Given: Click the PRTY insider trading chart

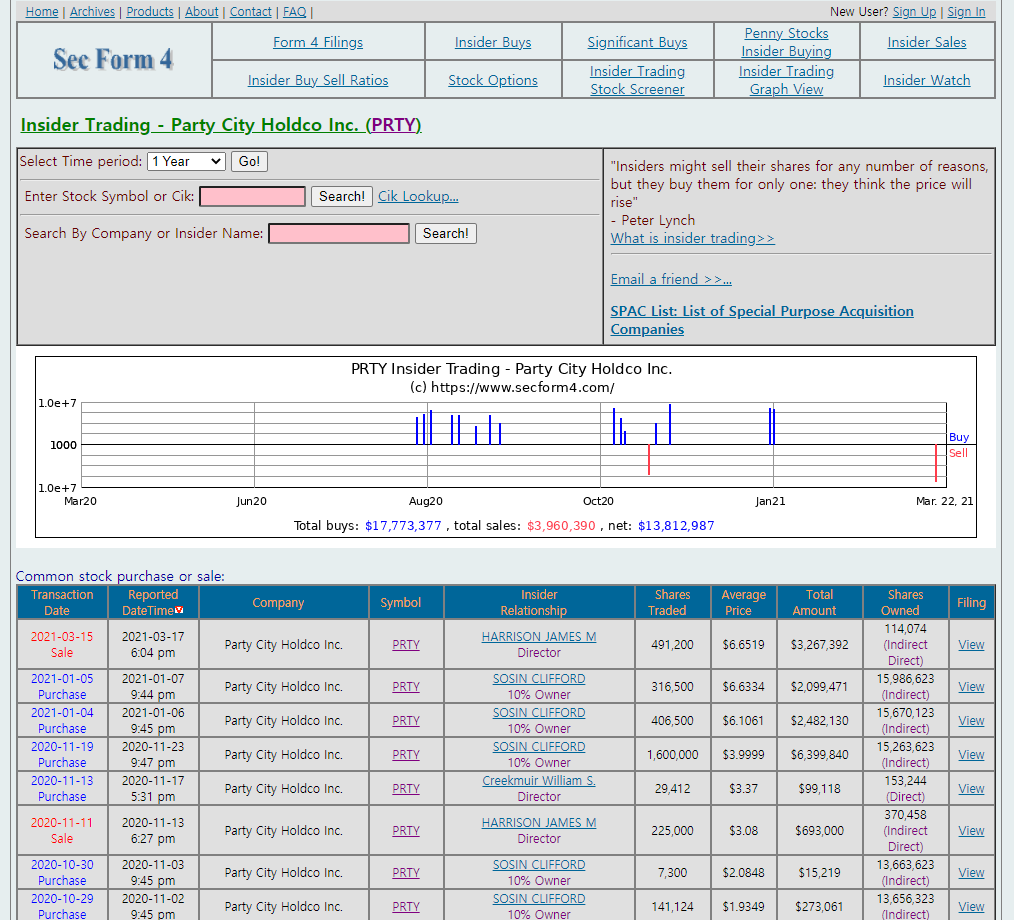Looking at the screenshot, I should (506, 447).
